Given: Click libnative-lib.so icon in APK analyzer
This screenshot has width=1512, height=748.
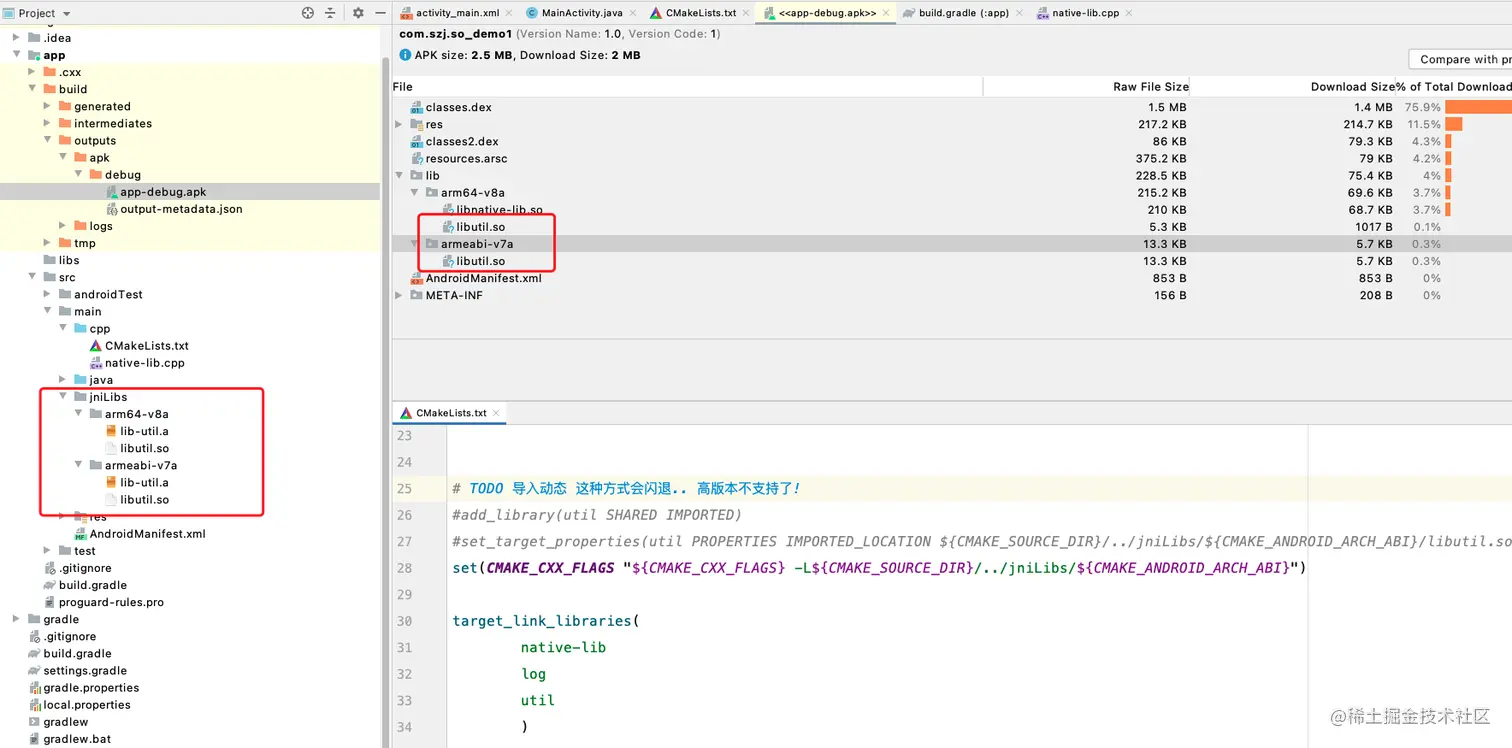Looking at the screenshot, I should click(x=448, y=210).
